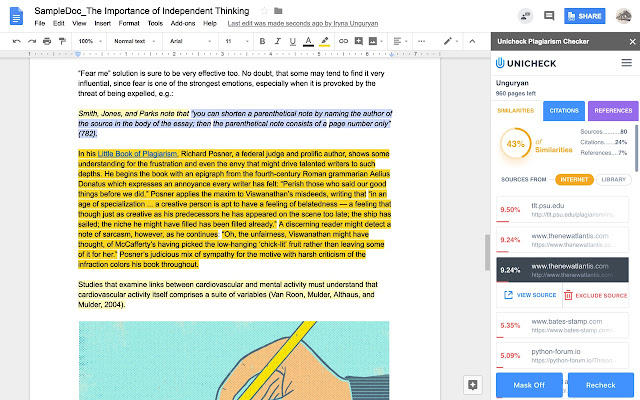Viewport: 640px width, 400px height.
Task: Click the explore button at page bottom
Action: [473, 384]
